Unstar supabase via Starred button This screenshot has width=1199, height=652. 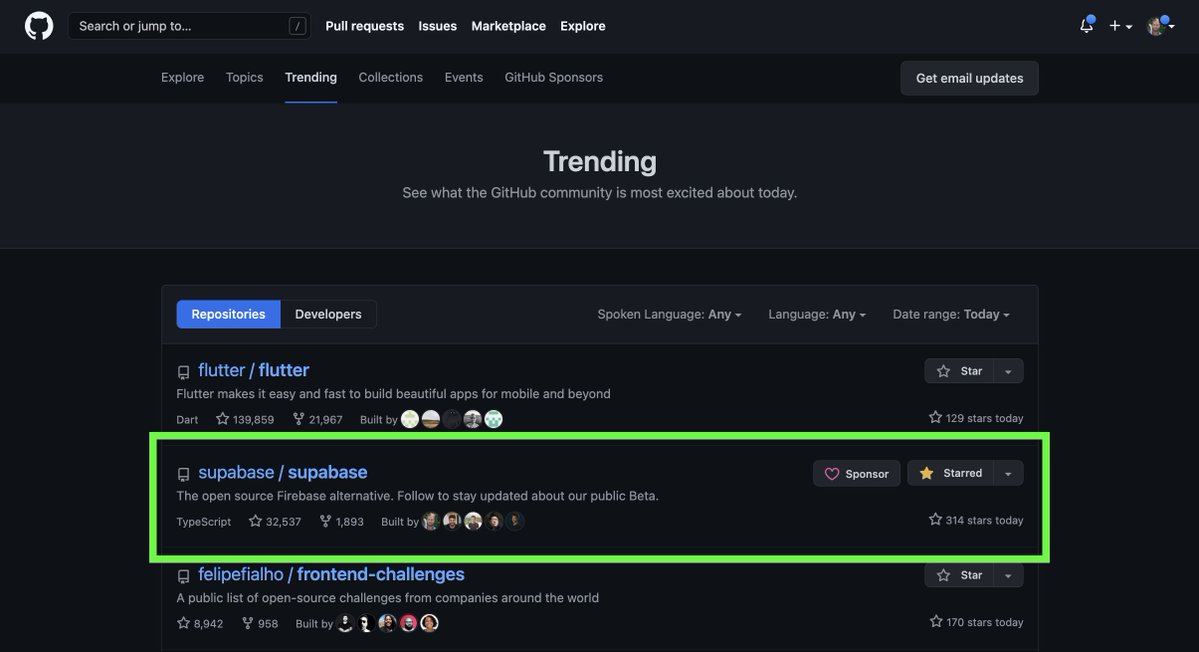point(950,473)
